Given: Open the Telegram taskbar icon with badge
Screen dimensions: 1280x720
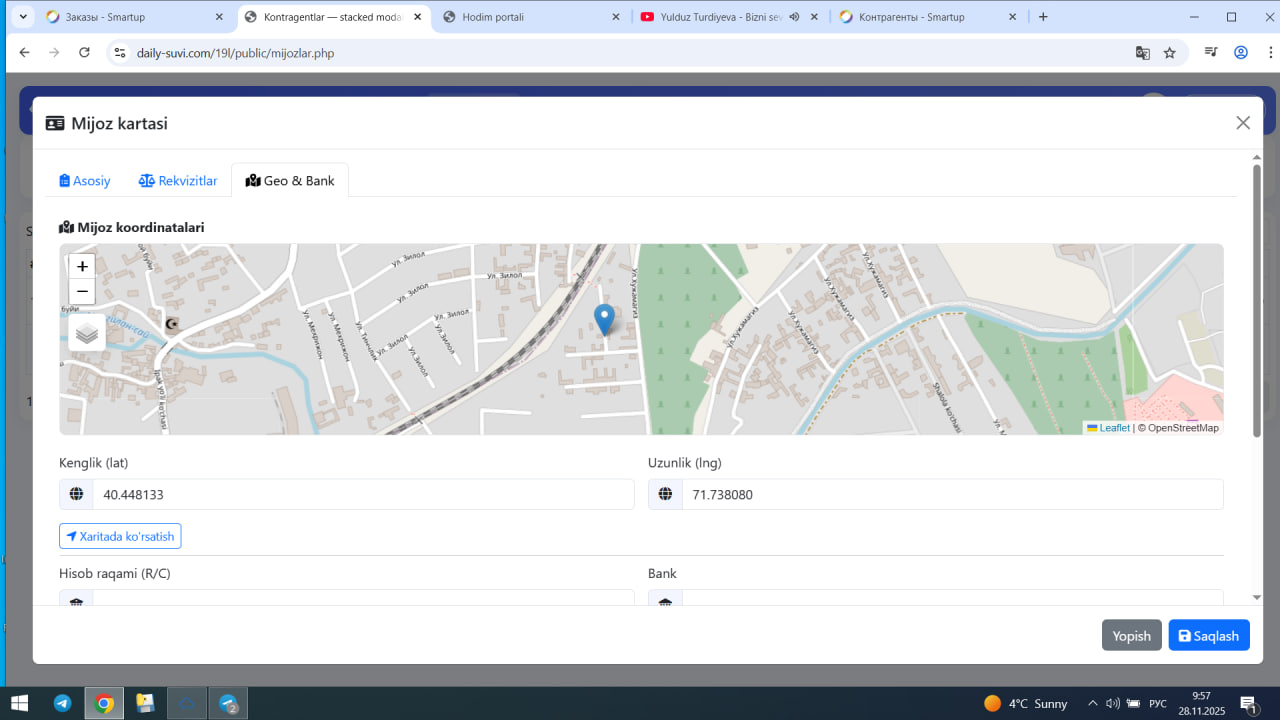Looking at the screenshot, I should (x=228, y=703).
